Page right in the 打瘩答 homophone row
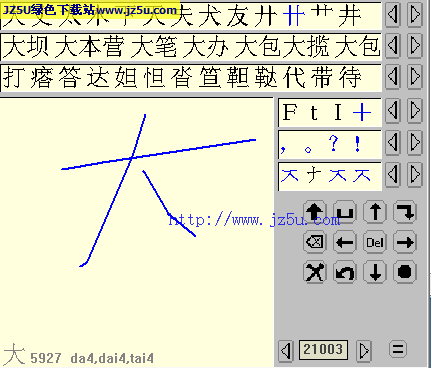 pyautogui.click(x=415, y=77)
